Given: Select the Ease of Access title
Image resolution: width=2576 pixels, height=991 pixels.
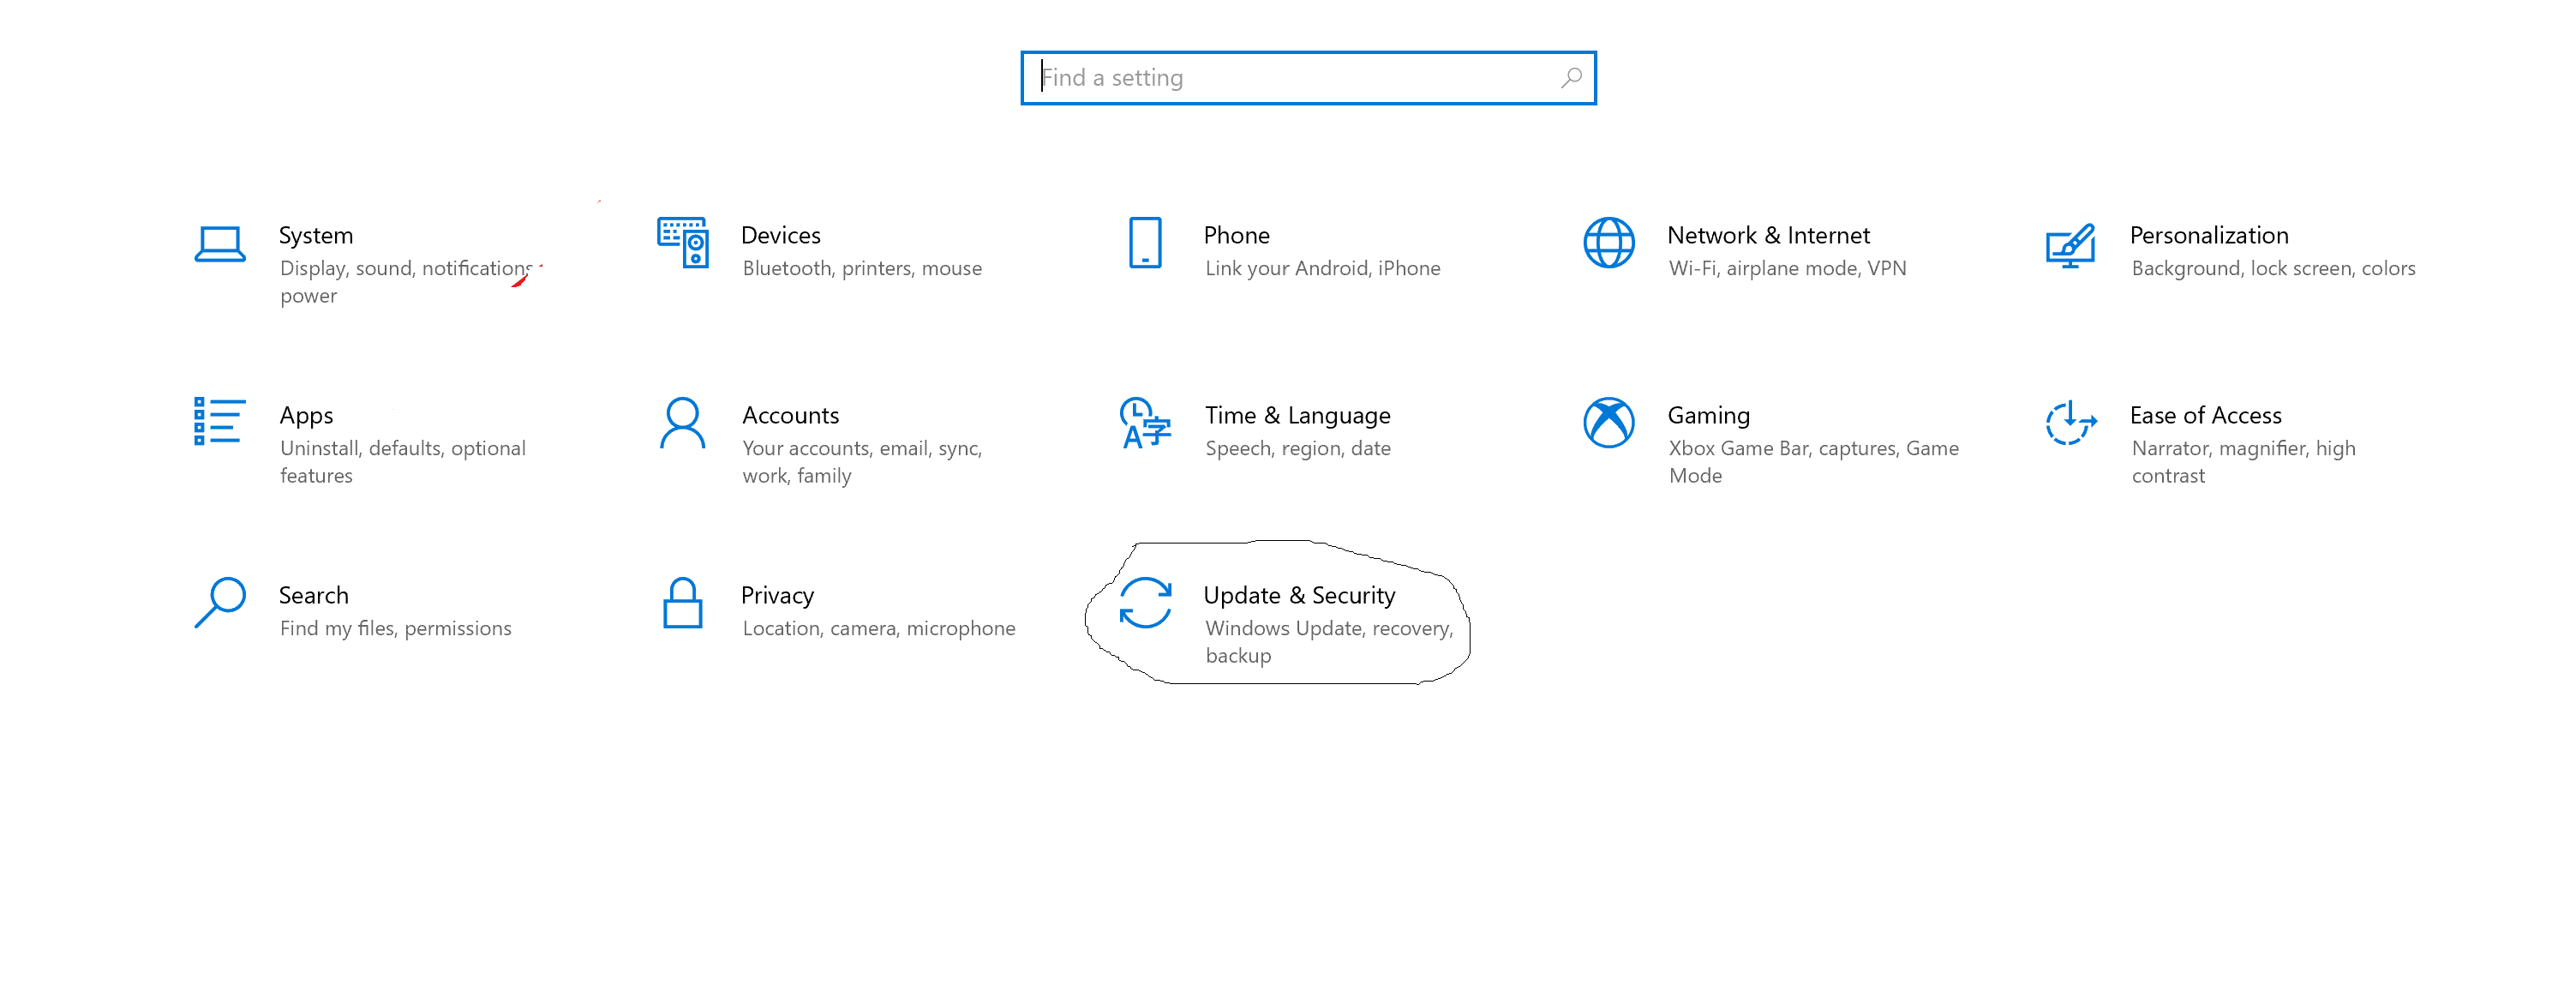Looking at the screenshot, I should tap(2205, 415).
